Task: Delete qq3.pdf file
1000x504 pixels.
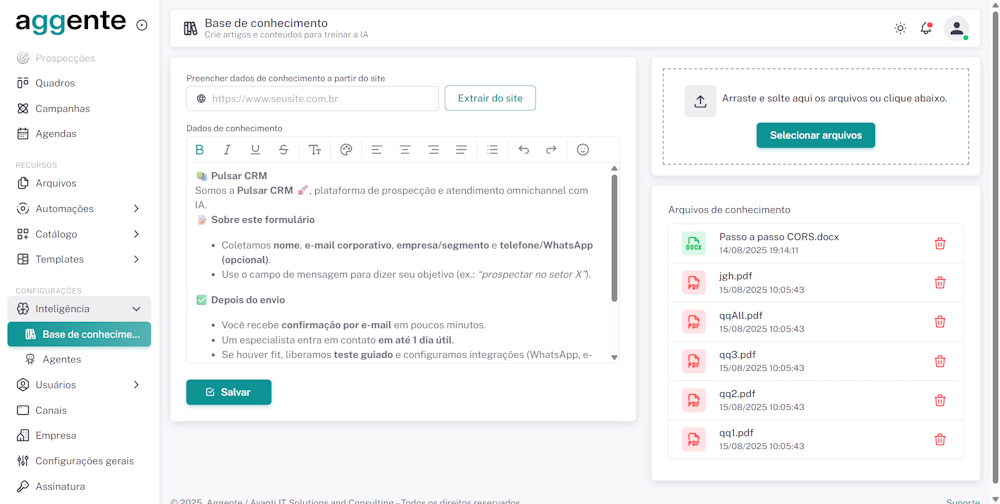Action: pos(939,361)
